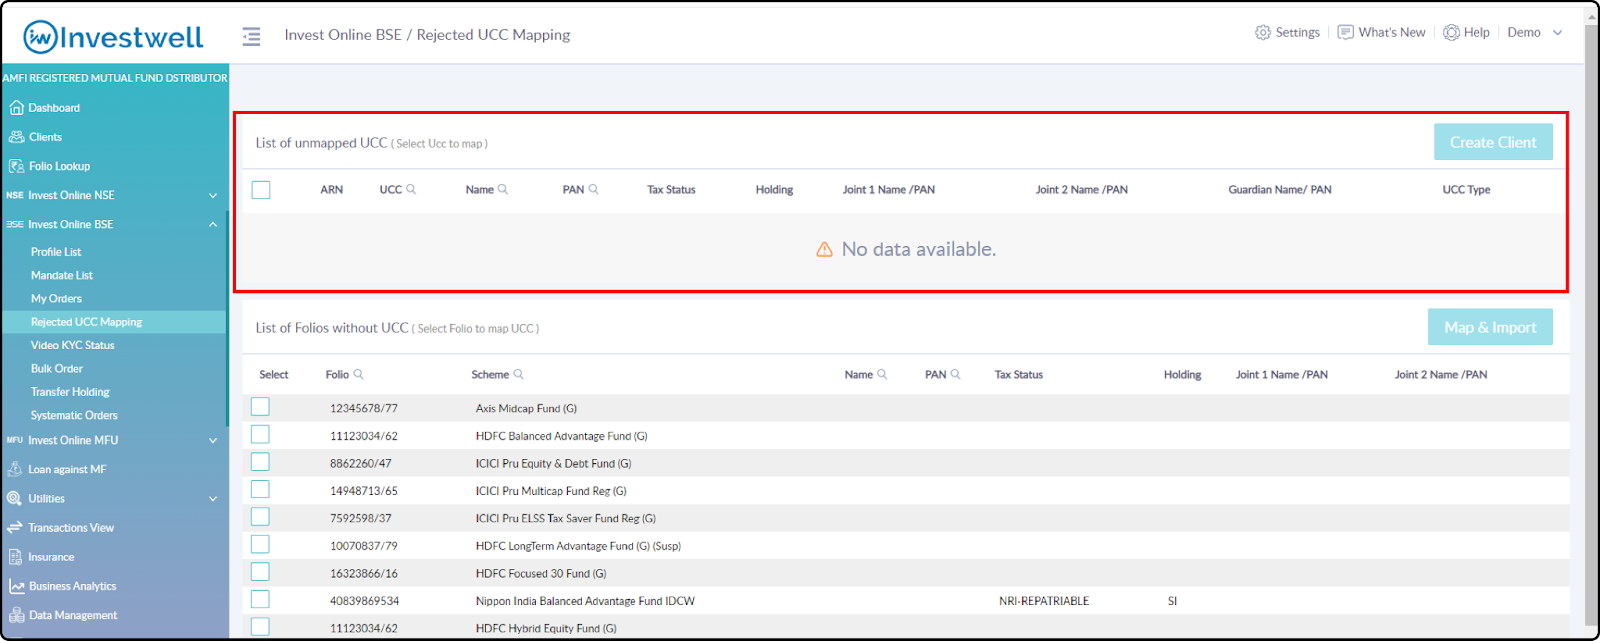Click Nippon India Balanced Advantage Fund IDCW
Viewport: 1600px width, 641px height.
585,601
